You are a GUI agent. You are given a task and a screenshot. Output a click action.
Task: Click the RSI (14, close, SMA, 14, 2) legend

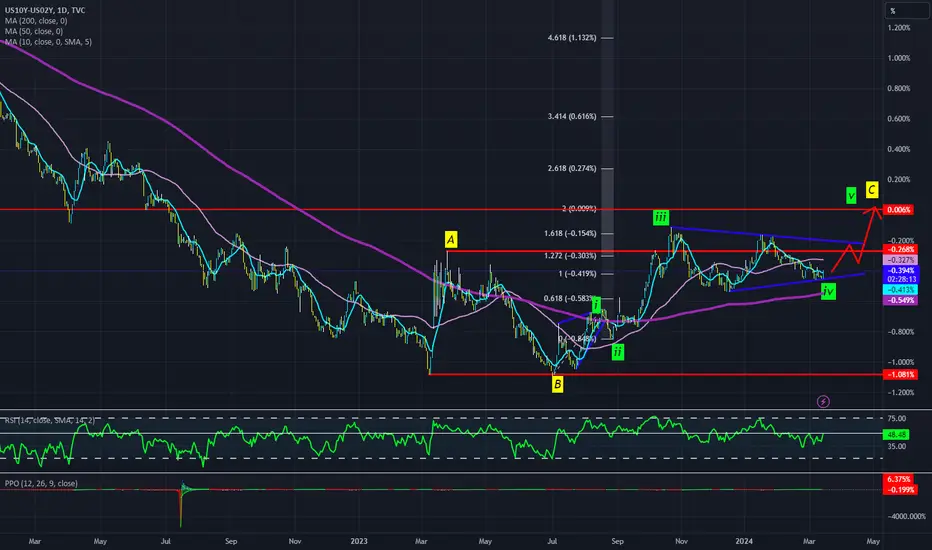(49, 420)
